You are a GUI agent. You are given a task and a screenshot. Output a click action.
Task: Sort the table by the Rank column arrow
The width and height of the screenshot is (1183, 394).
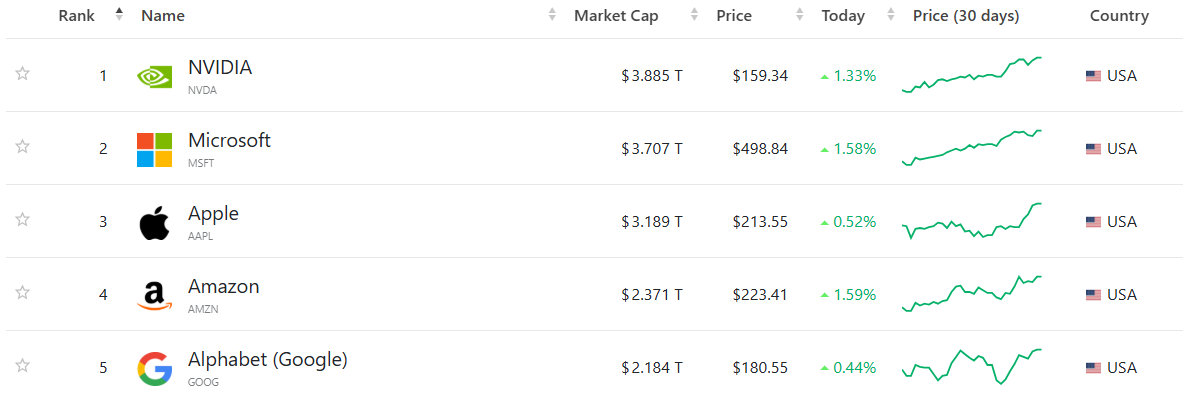[118, 15]
